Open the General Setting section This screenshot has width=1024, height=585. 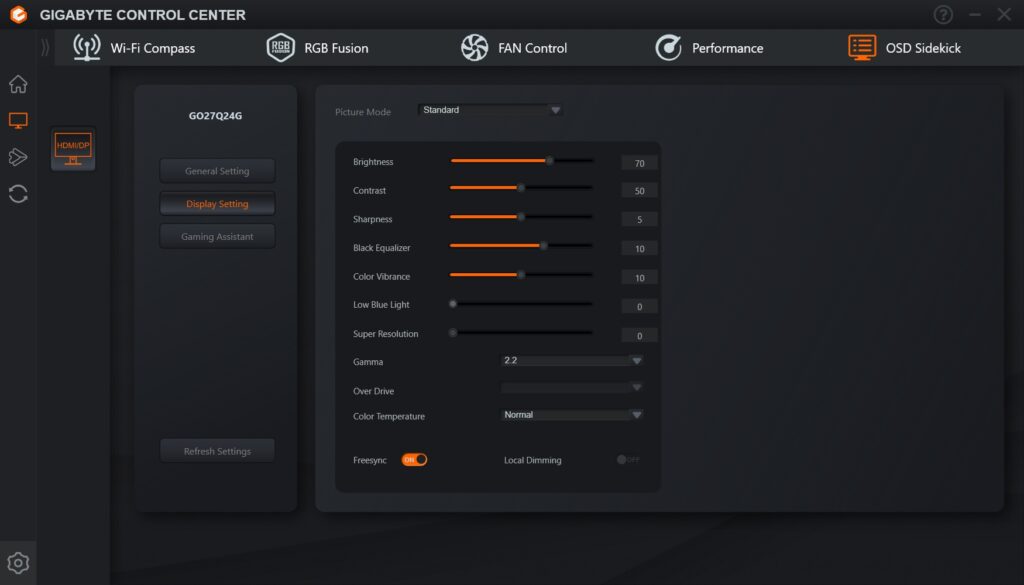(x=217, y=171)
